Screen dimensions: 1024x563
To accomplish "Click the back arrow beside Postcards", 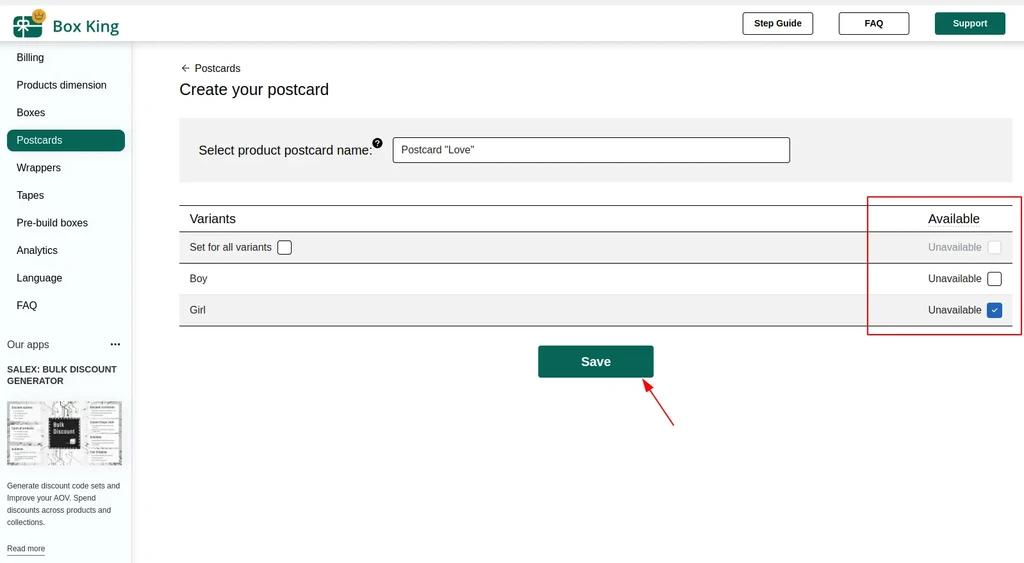I will tap(185, 68).
